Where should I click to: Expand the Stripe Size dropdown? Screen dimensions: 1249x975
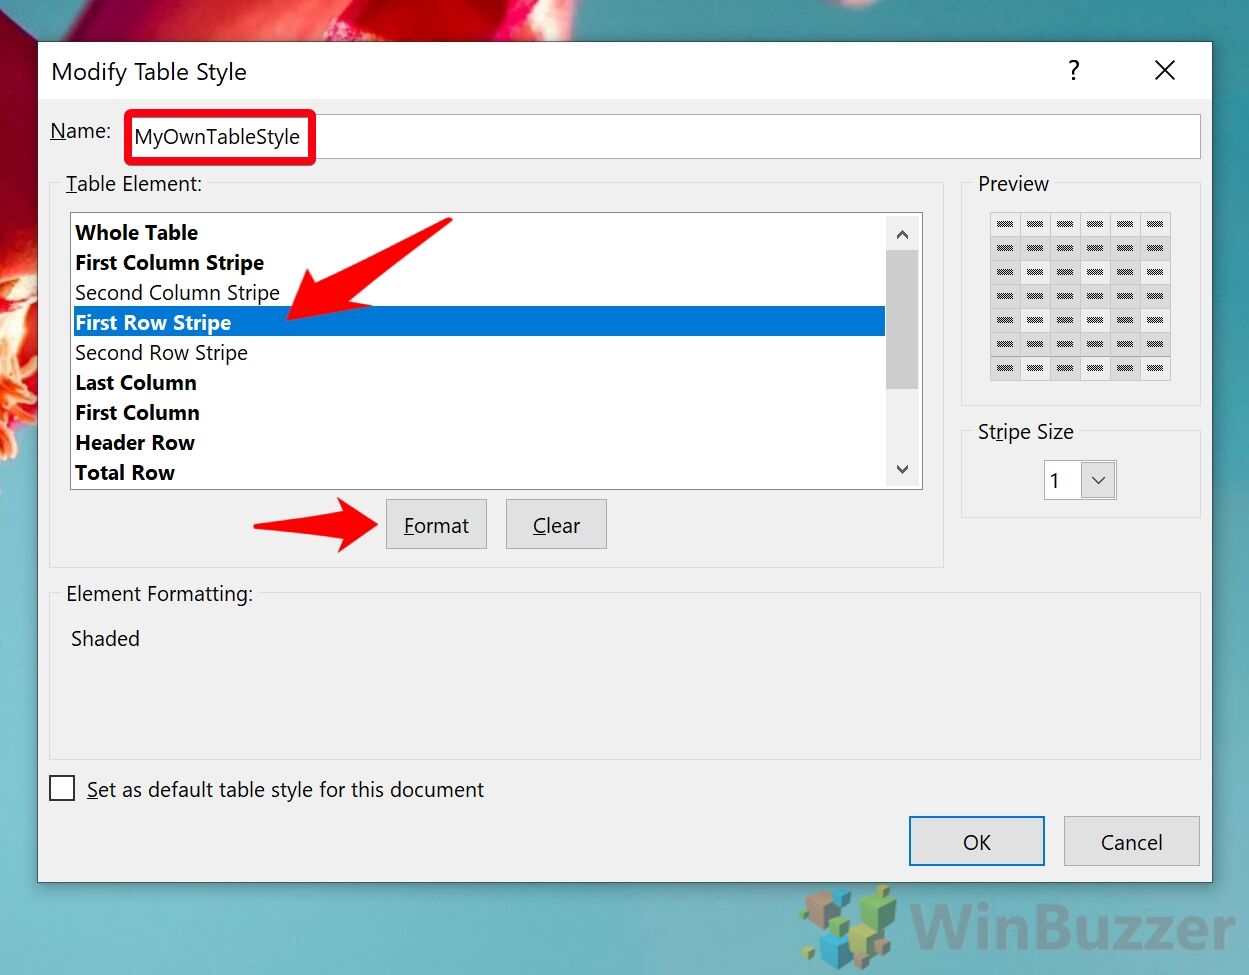(x=1098, y=481)
